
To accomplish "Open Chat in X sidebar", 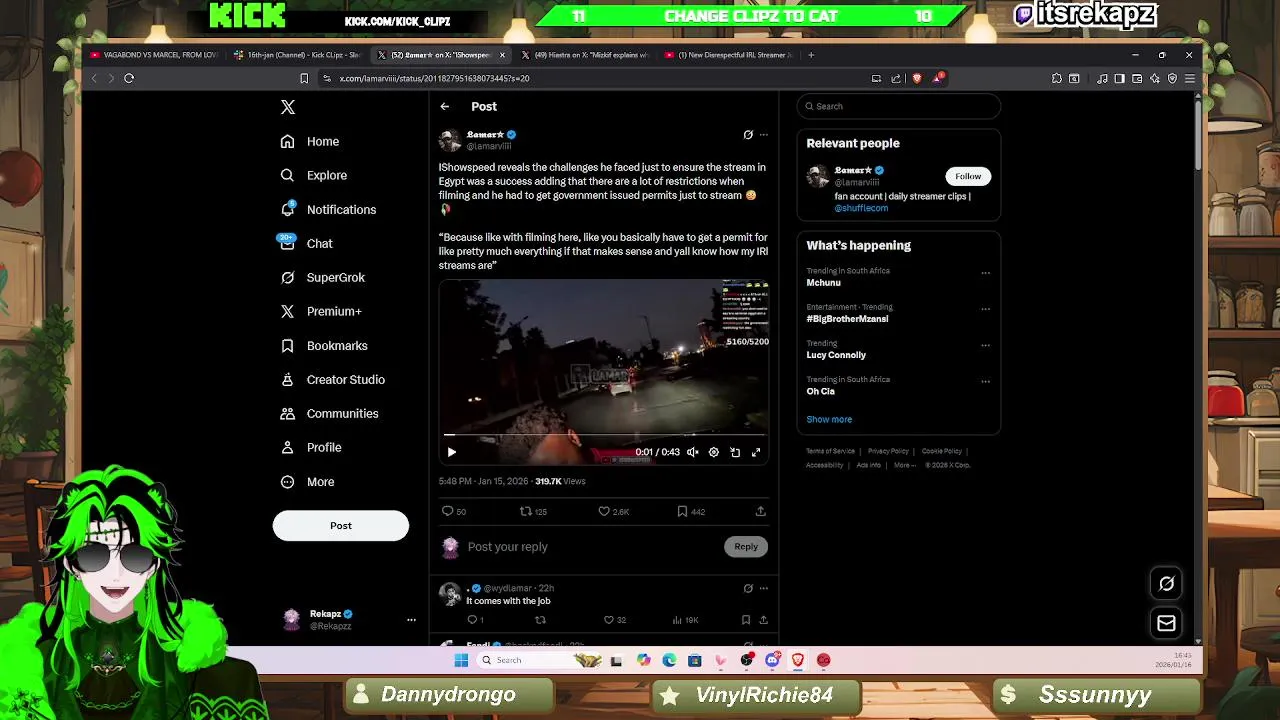I will [x=306, y=244].
